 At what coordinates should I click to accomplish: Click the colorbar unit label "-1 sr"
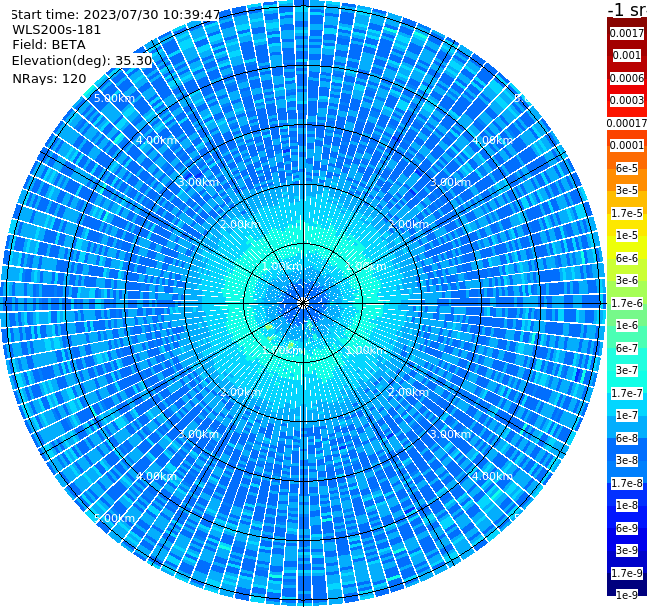point(627,10)
